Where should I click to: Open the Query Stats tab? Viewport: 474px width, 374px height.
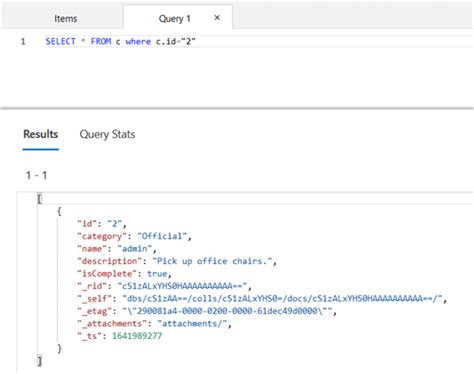click(107, 134)
